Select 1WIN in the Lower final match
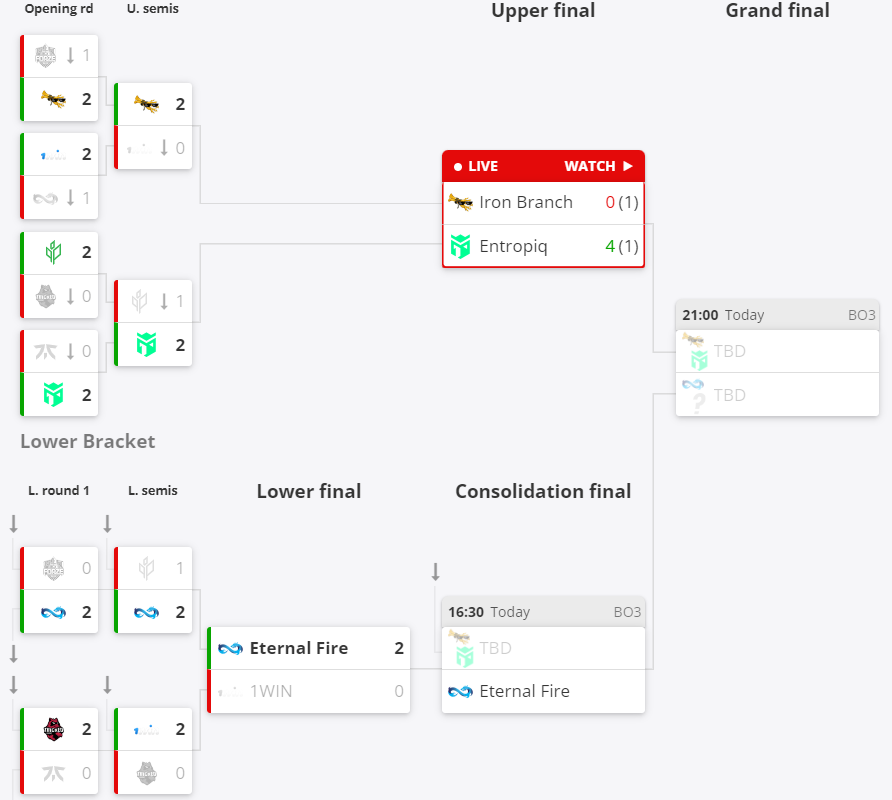892x800 pixels. [271, 691]
